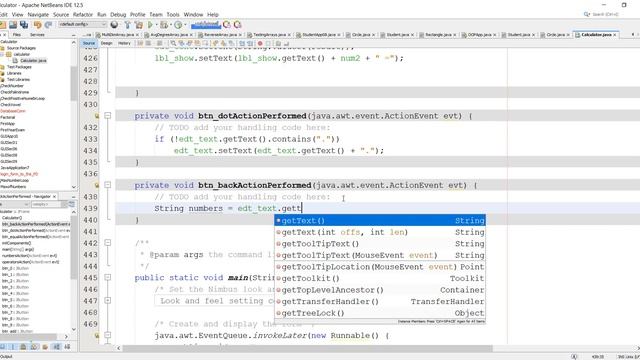Open the default config dropdown
The width and height of the screenshot is (640, 360).
coord(82,24)
